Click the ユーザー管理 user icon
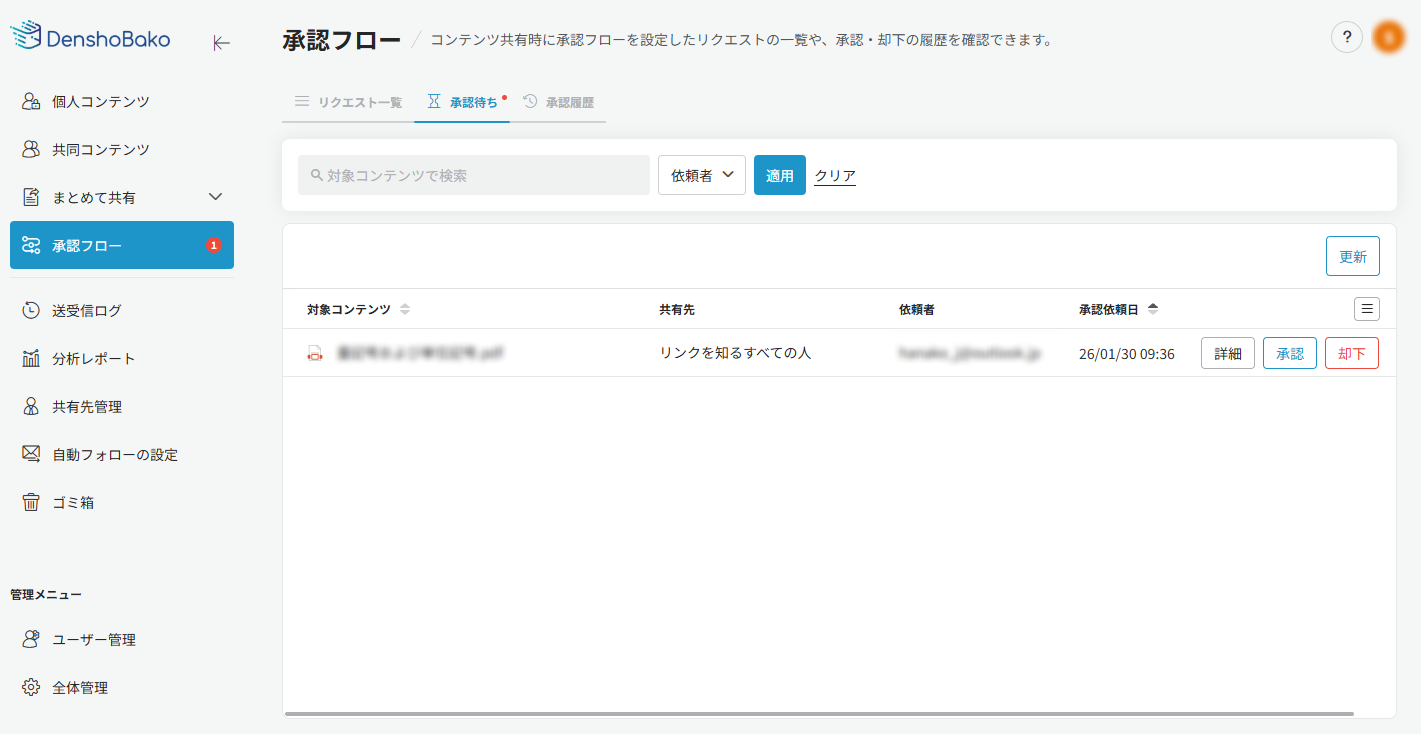1421x734 pixels. pyautogui.click(x=31, y=639)
